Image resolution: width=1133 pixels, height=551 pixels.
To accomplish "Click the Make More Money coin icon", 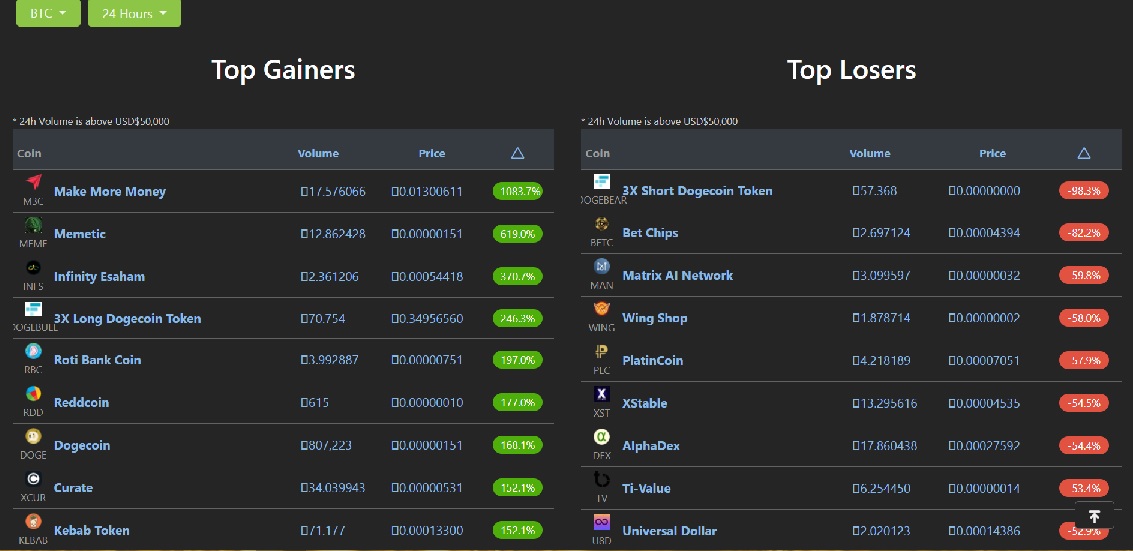I will [x=33, y=182].
